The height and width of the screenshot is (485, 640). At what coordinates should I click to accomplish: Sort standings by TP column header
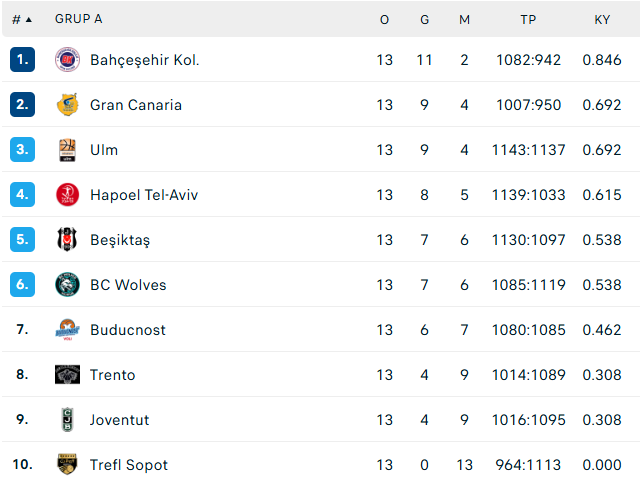[x=528, y=20]
